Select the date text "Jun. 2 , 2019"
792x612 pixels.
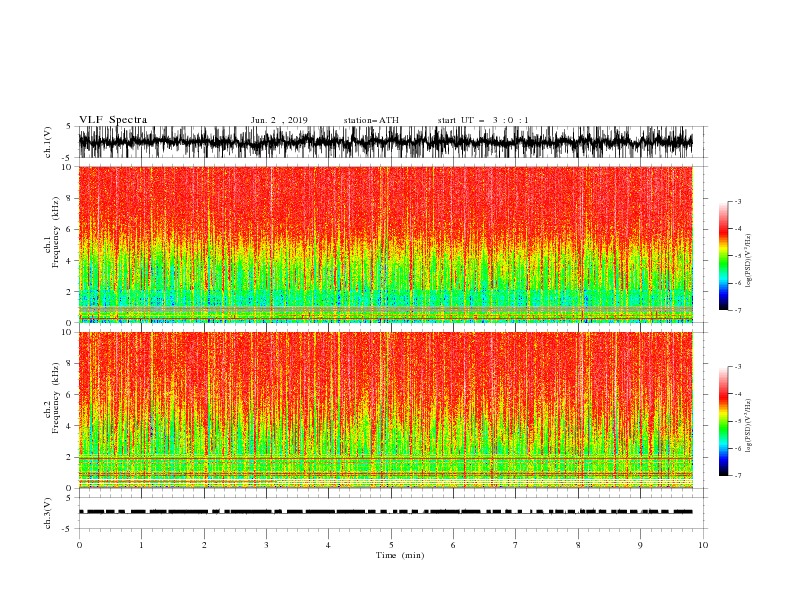pos(279,120)
